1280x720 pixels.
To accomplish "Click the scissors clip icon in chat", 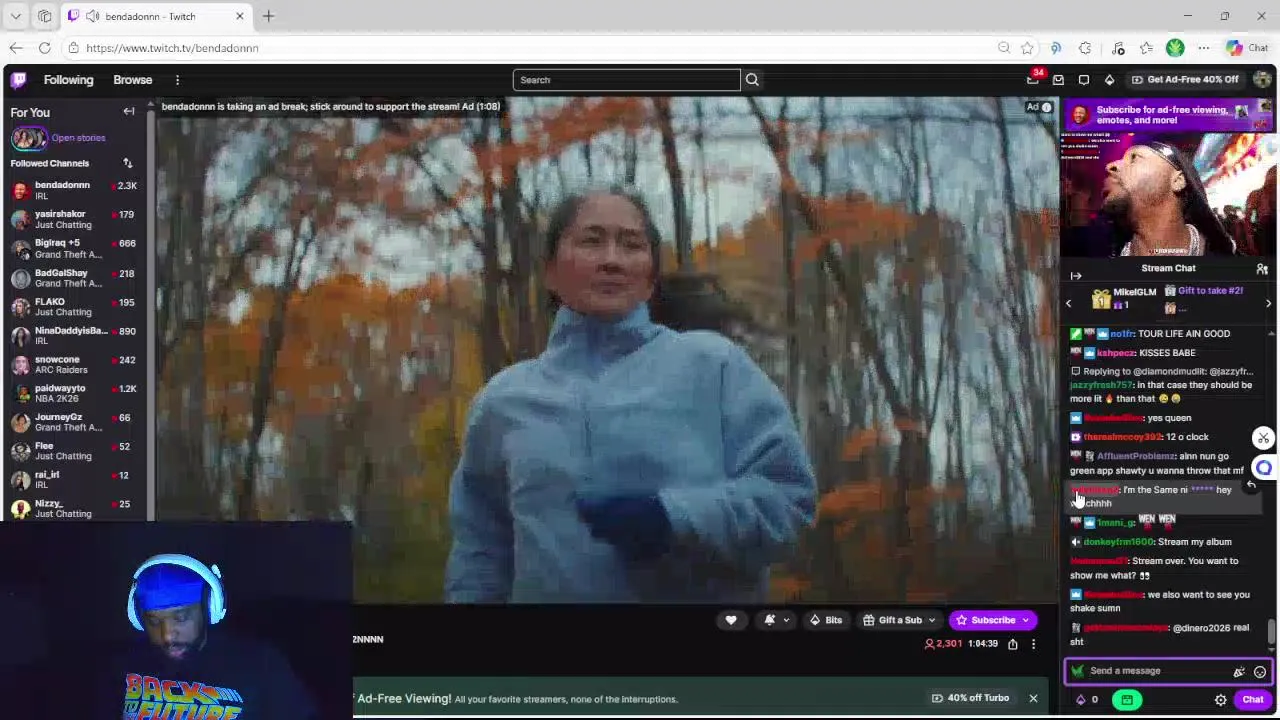I will (x=1263, y=438).
